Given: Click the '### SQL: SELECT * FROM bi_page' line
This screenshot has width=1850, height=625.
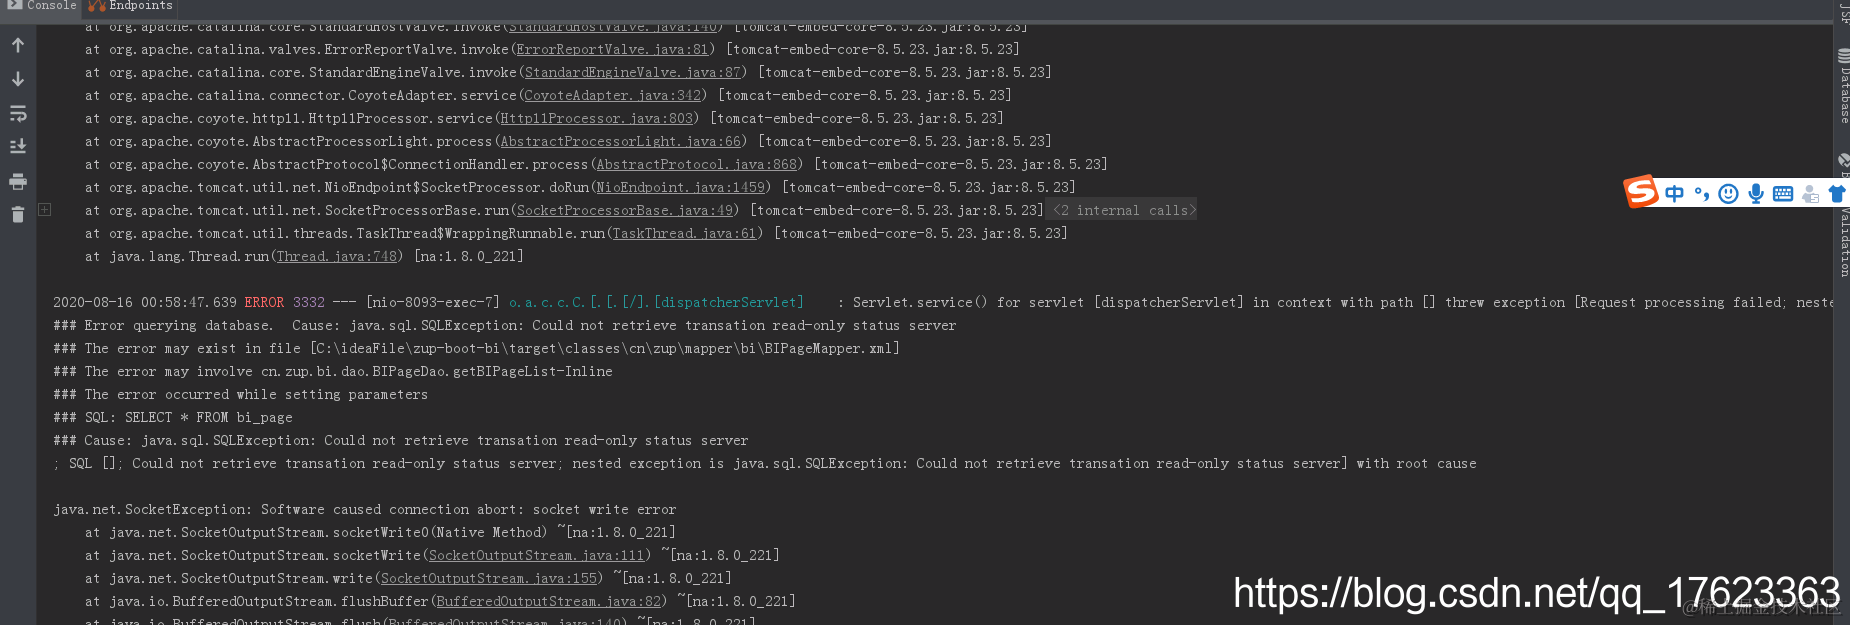Looking at the screenshot, I should (173, 417).
